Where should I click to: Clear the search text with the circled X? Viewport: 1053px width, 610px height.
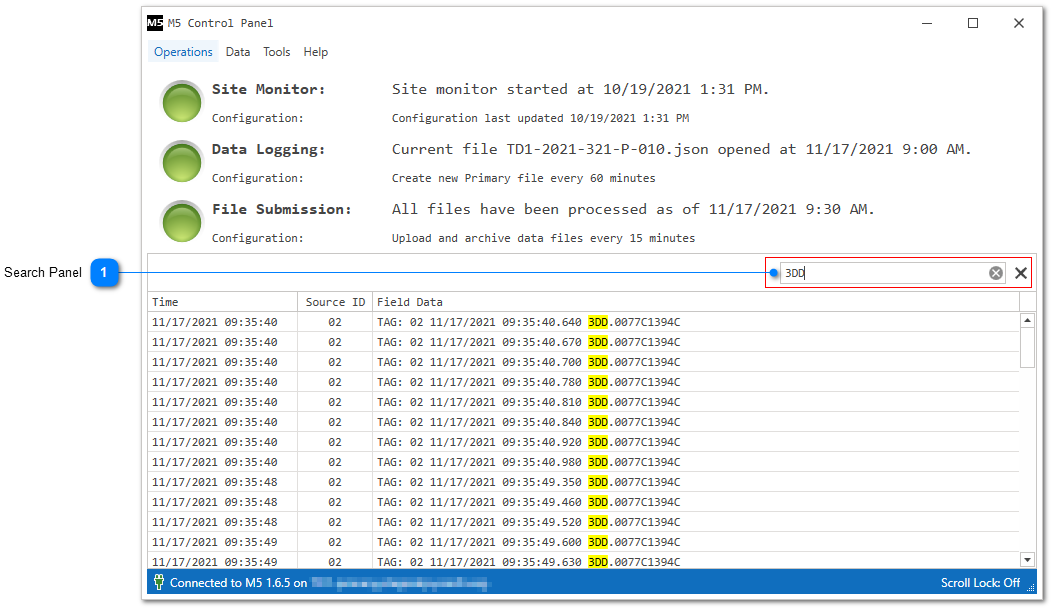[996, 273]
